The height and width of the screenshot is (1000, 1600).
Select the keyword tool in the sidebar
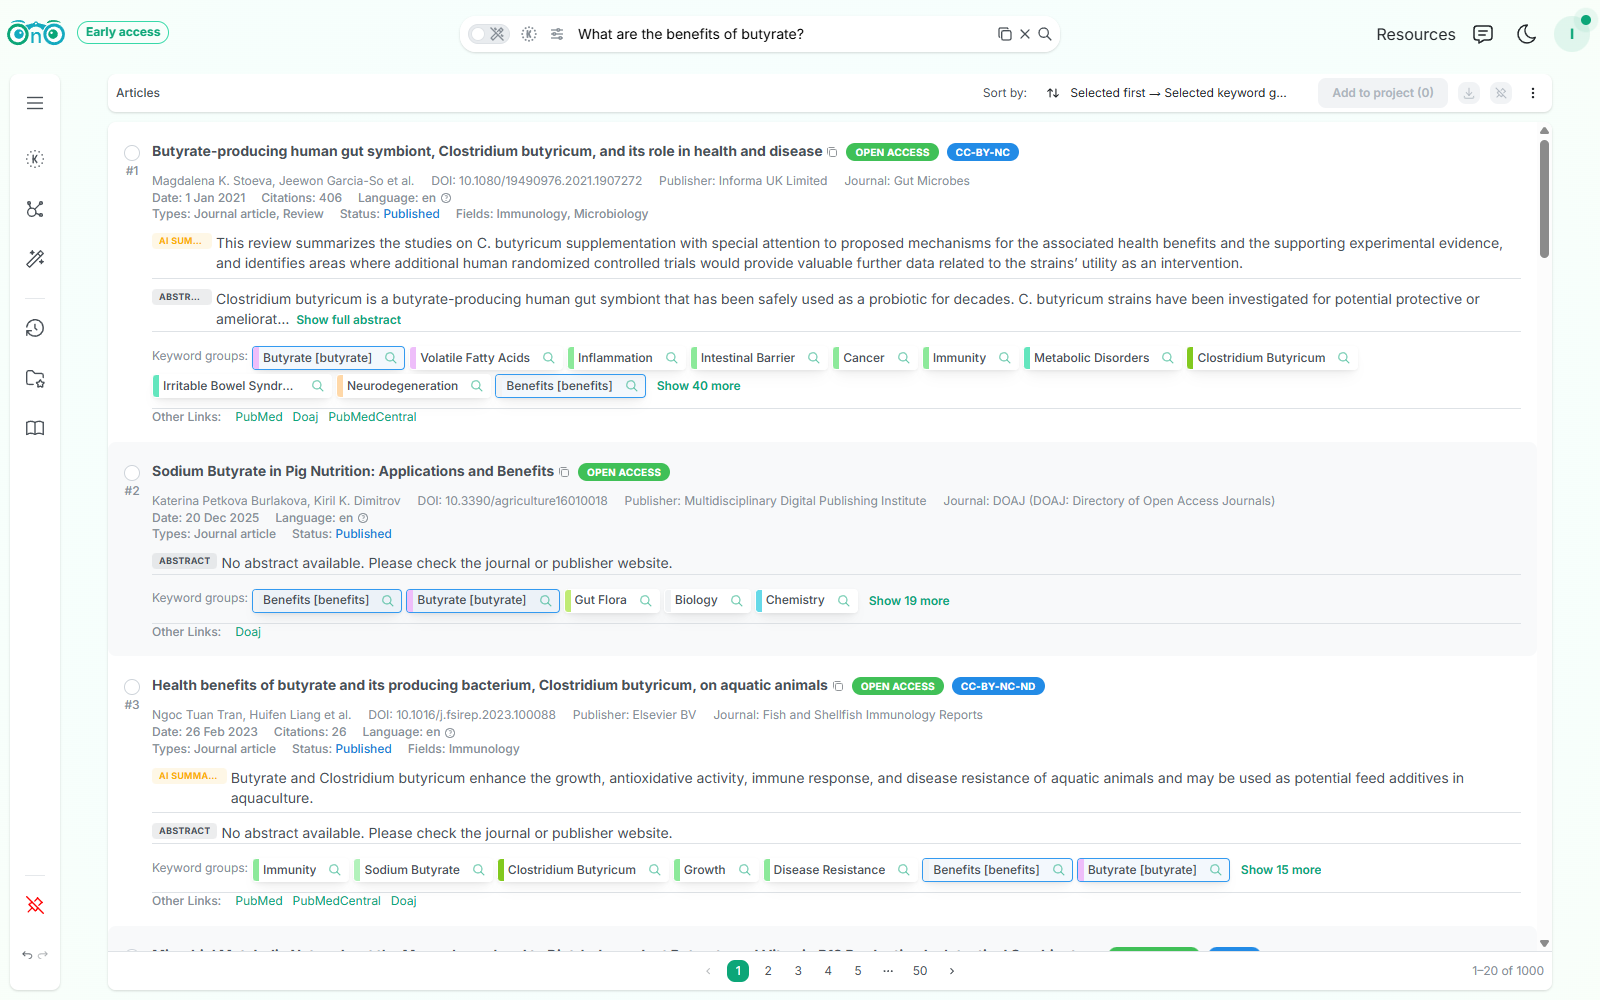click(35, 158)
